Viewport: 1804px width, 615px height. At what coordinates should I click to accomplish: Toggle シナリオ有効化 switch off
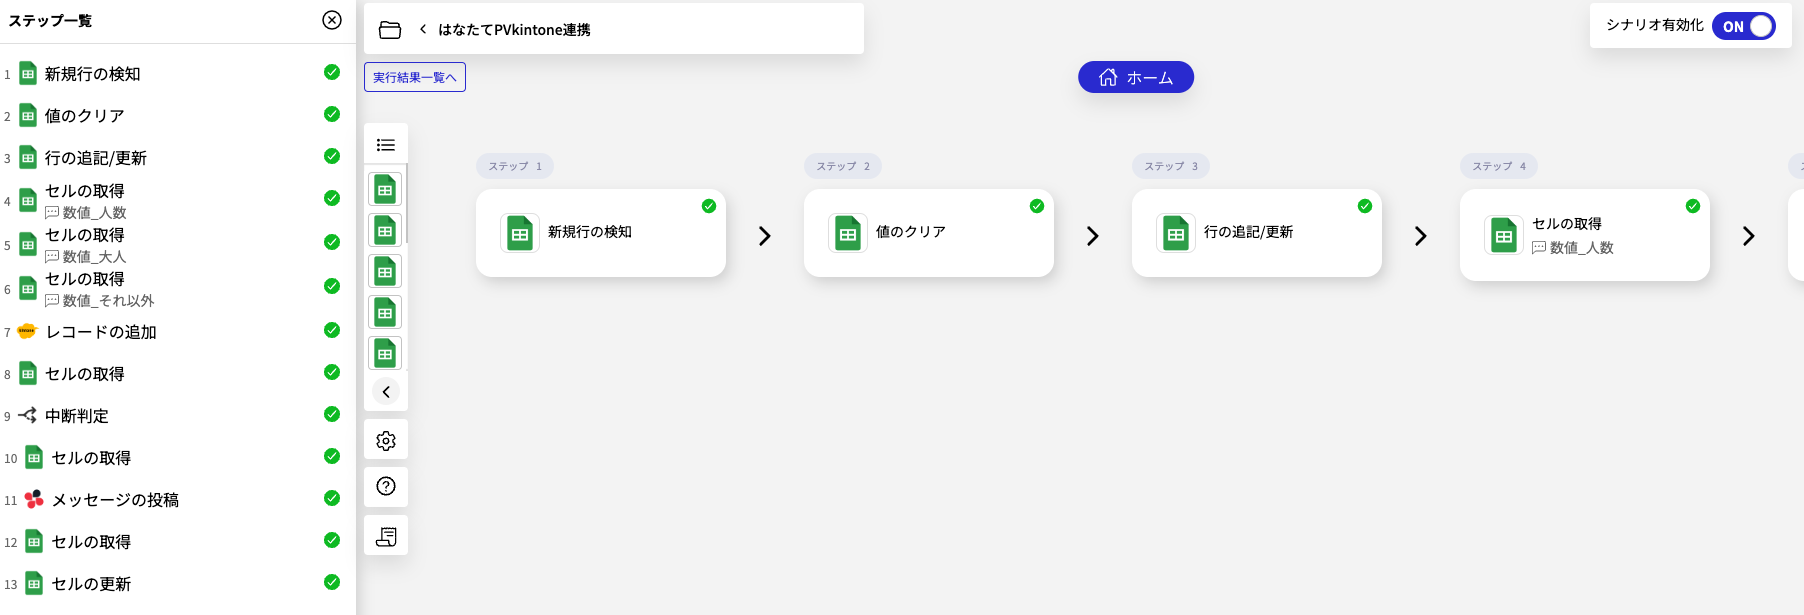tap(1744, 26)
